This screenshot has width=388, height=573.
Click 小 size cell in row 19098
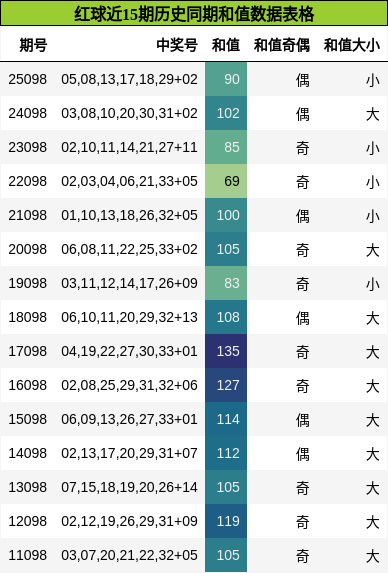(x=373, y=284)
